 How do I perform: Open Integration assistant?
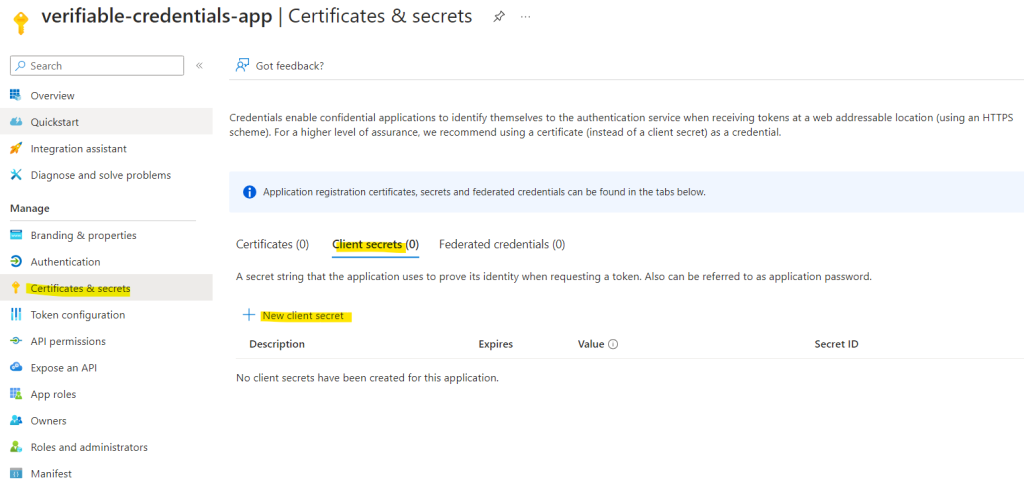[x=78, y=149]
